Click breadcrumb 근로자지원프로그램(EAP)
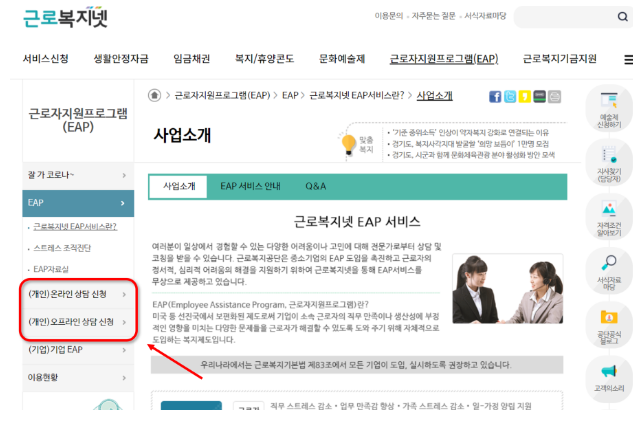This screenshot has width=633, height=423. click(x=222, y=96)
